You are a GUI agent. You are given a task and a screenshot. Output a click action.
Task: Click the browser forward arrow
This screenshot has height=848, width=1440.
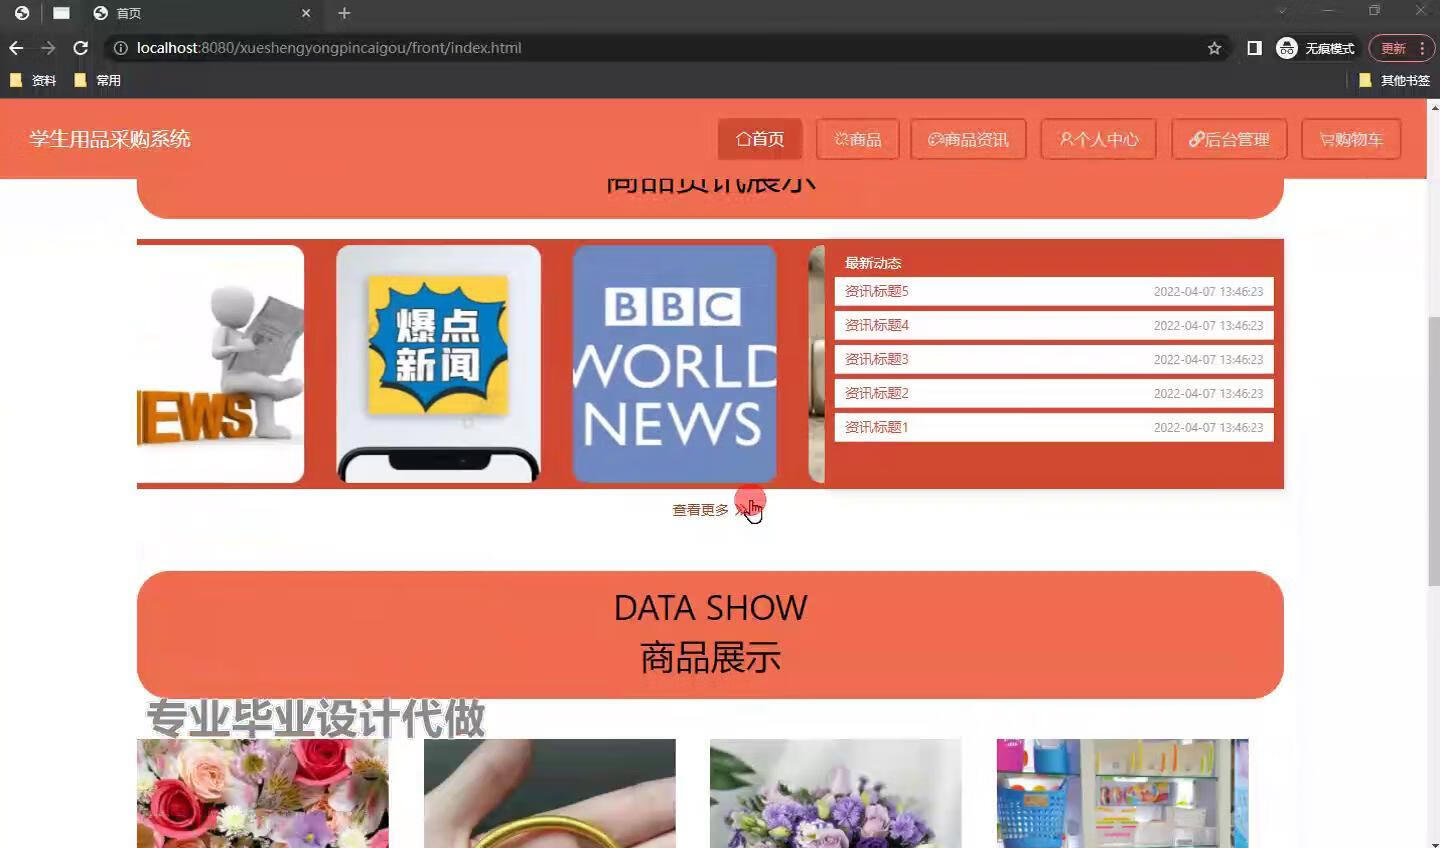coord(48,48)
